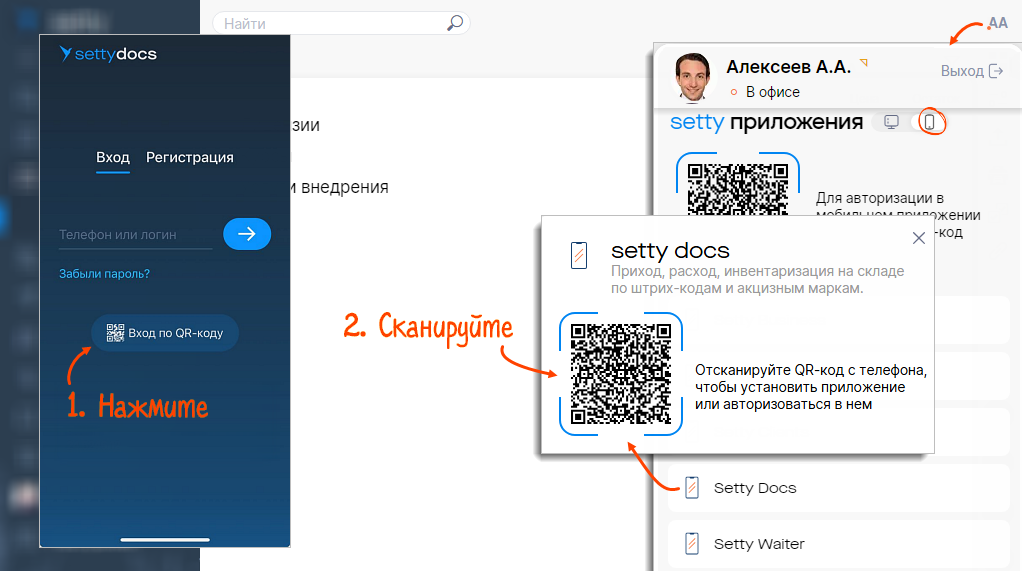The image size is (1022, 571).
Task: Click the search magnifier icon
Action: pyautogui.click(x=455, y=23)
